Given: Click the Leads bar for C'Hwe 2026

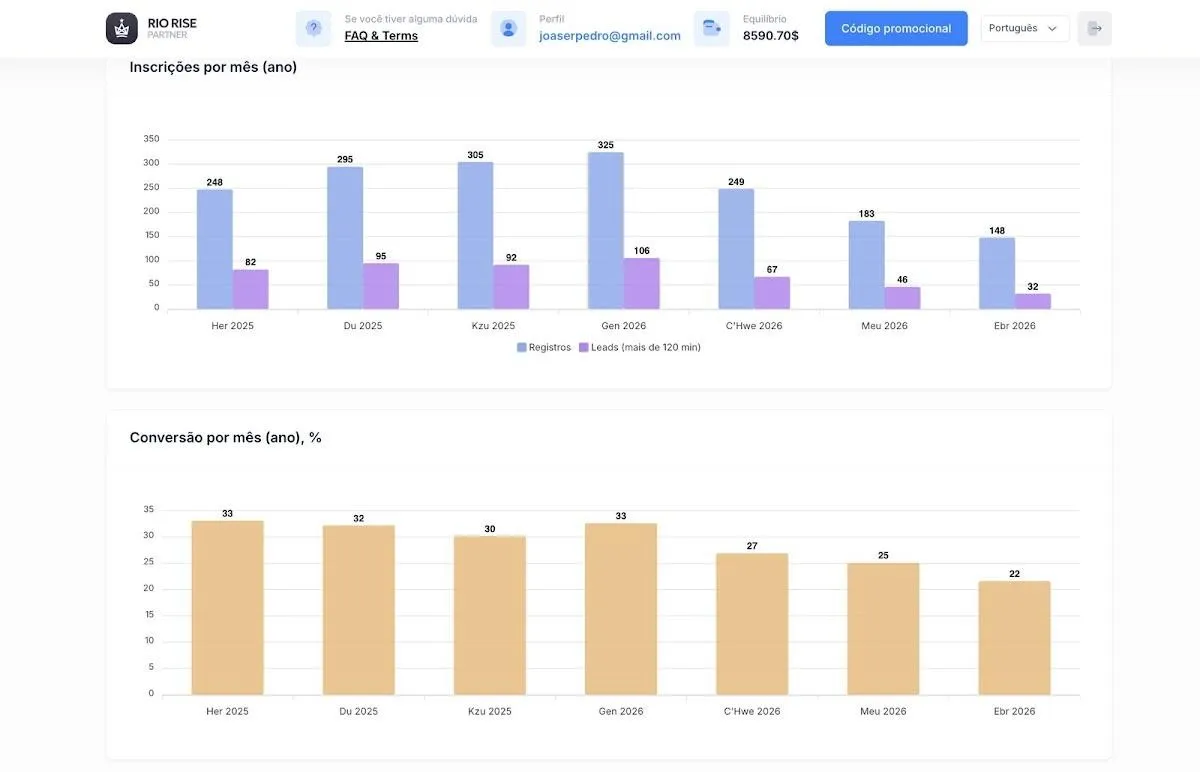Looking at the screenshot, I should (772, 293).
